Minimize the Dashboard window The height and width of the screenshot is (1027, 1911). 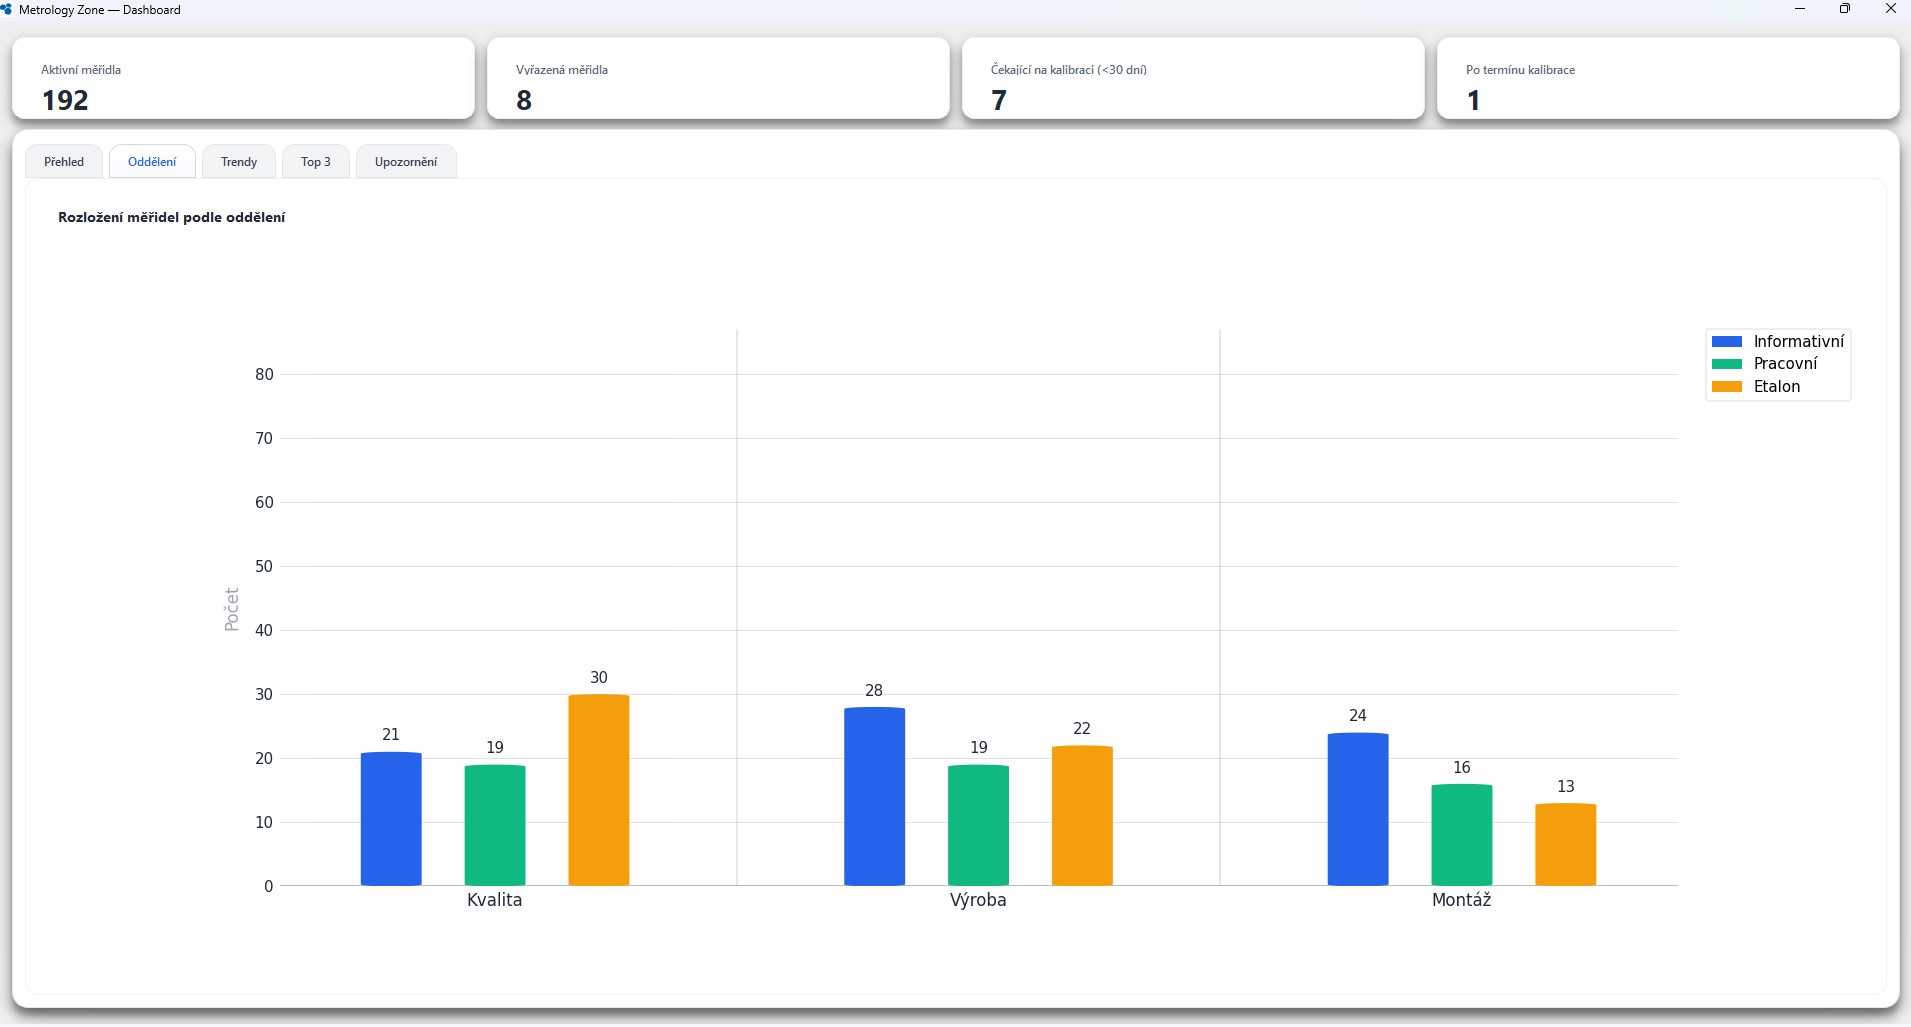[1800, 9]
